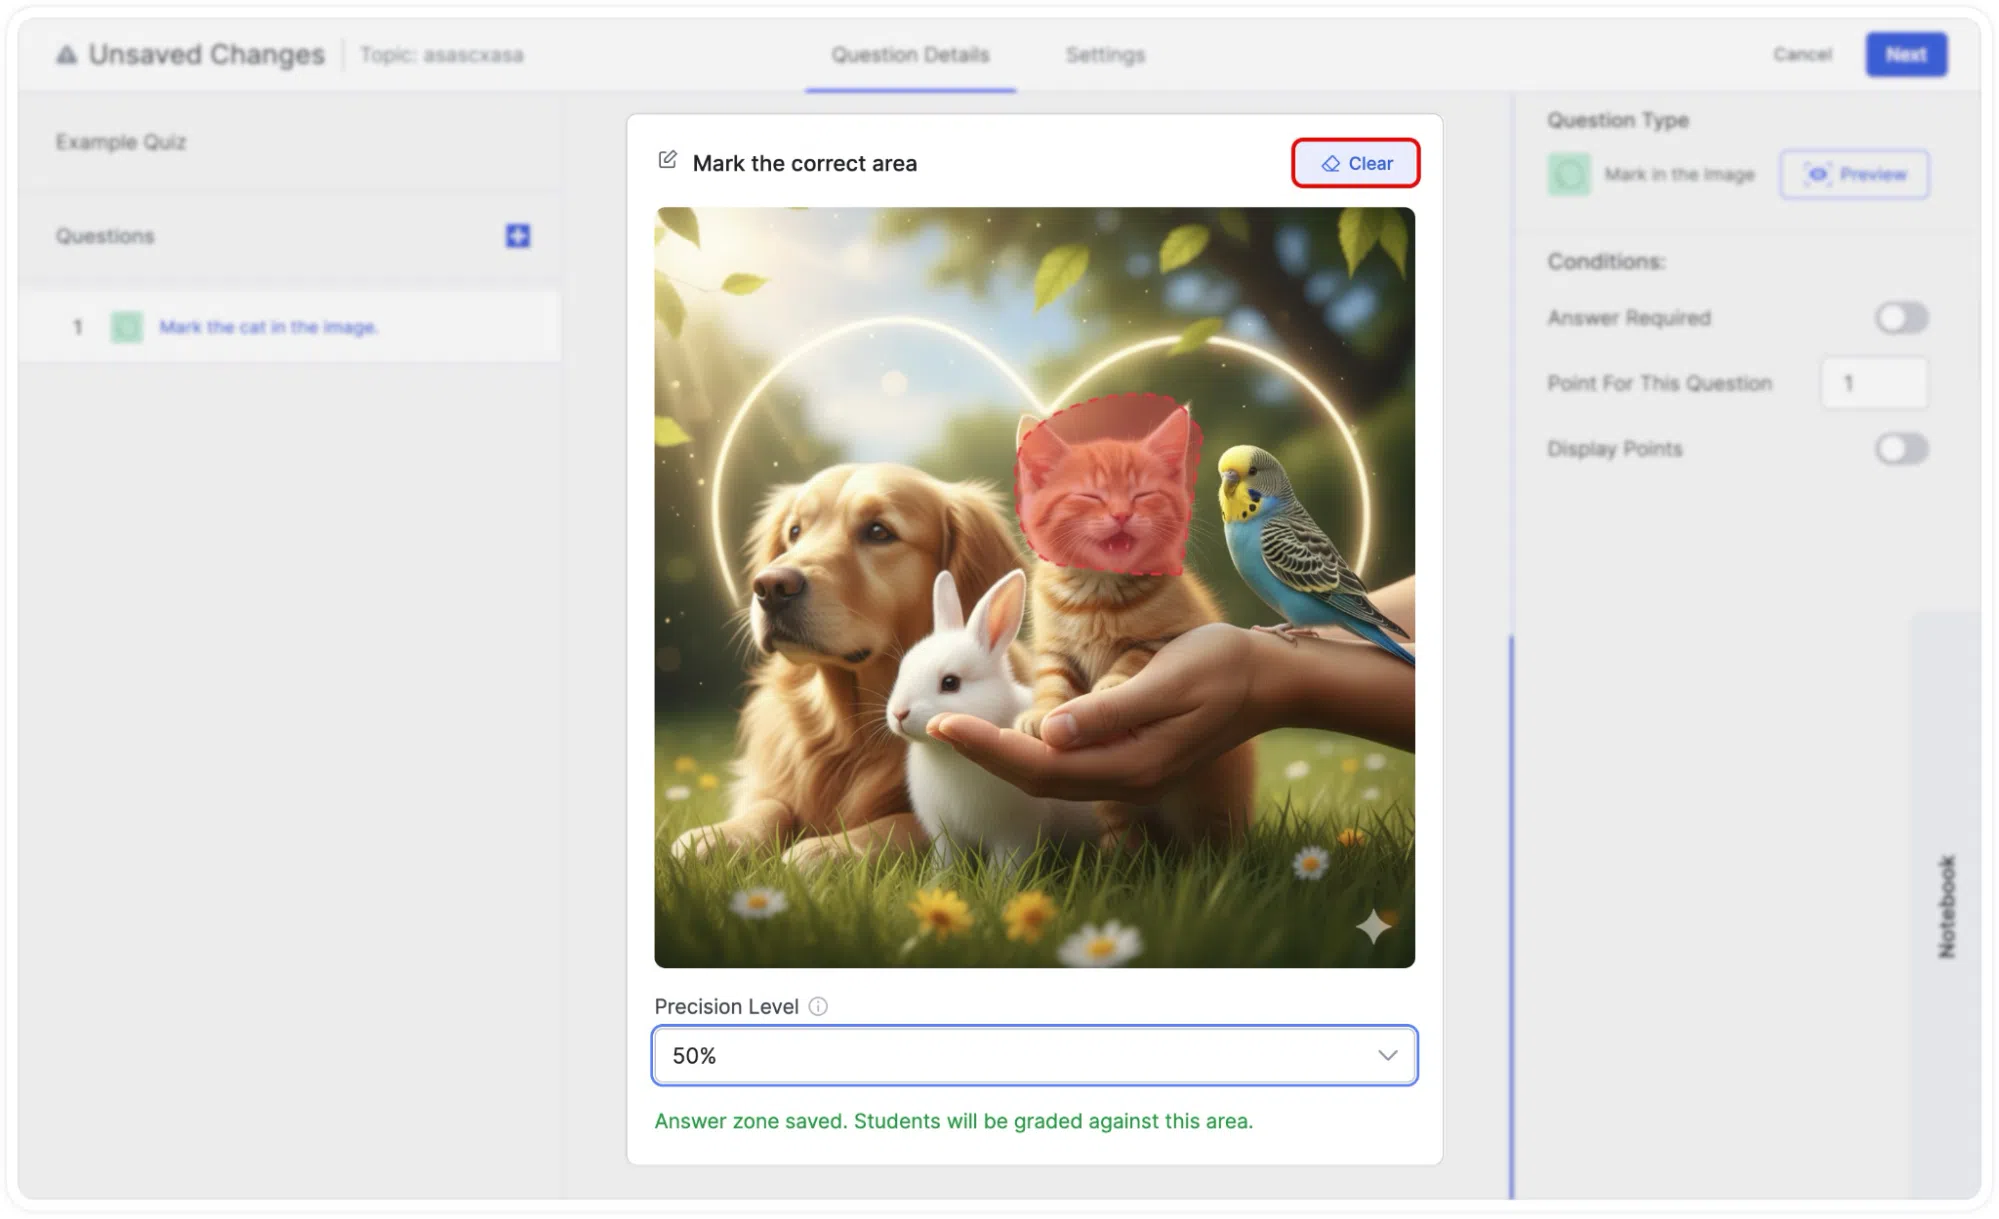Click the warning triangle icon next to Unsaved Changes
Screen dimensions: 1999x1219
66,54
